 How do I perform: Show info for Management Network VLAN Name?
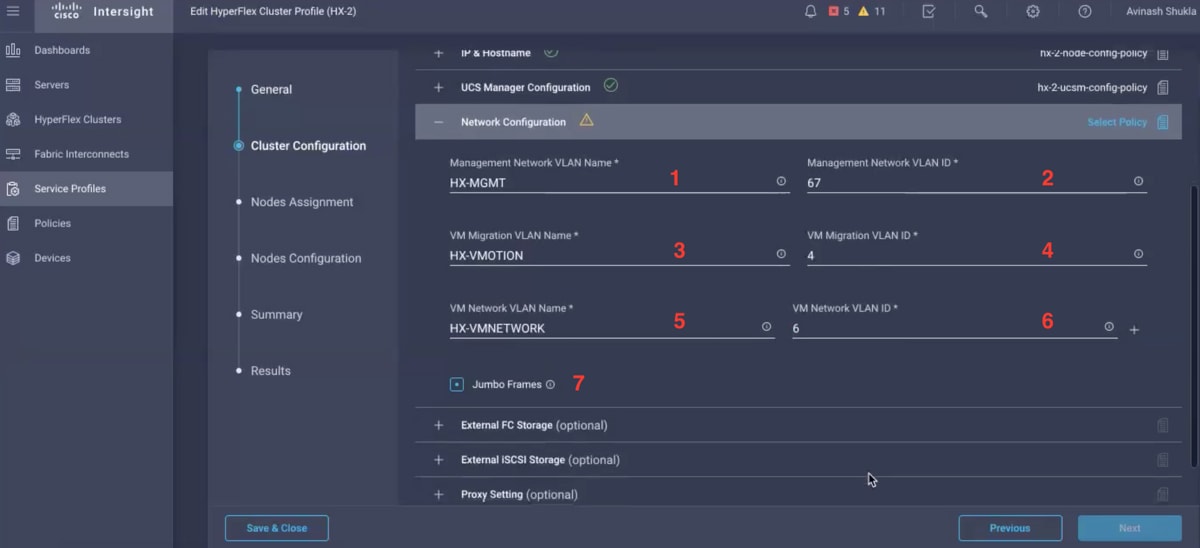[781, 182]
